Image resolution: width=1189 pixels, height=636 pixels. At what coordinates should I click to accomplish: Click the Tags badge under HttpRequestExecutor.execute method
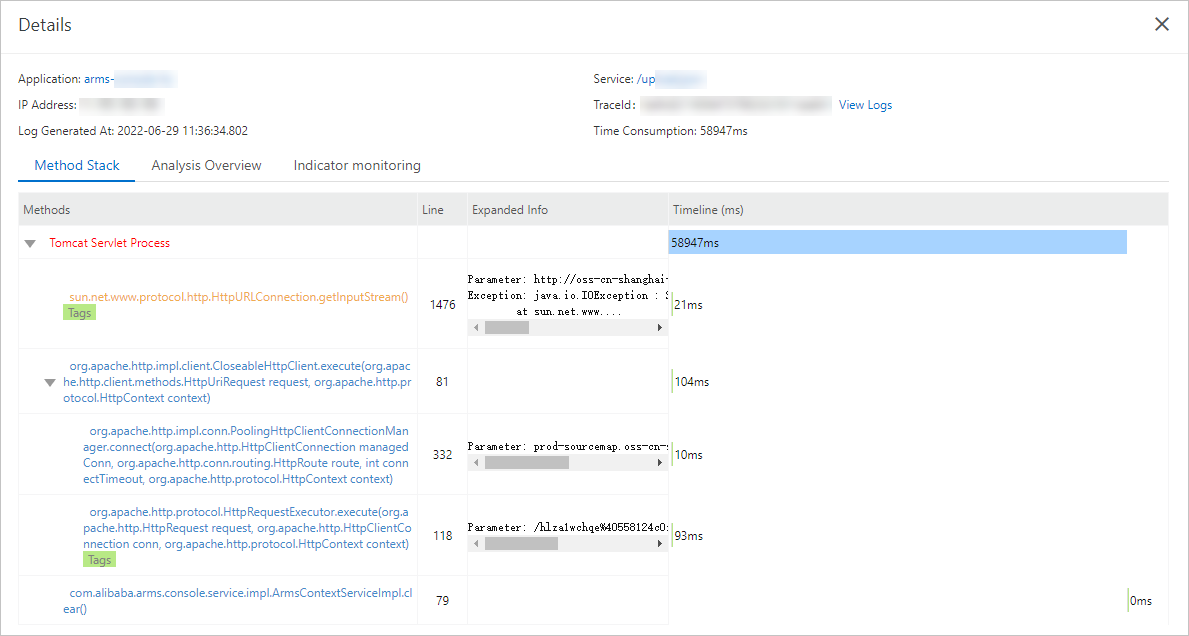(99, 559)
